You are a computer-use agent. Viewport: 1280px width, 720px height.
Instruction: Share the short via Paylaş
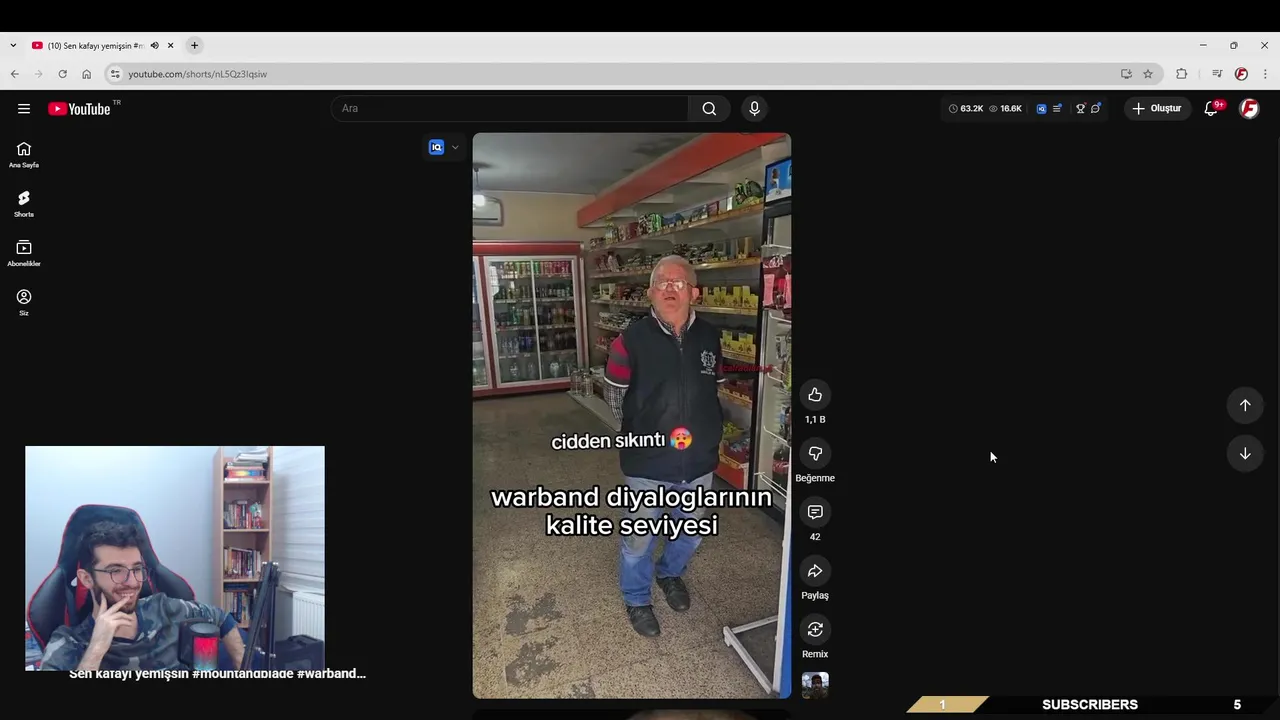[815, 571]
